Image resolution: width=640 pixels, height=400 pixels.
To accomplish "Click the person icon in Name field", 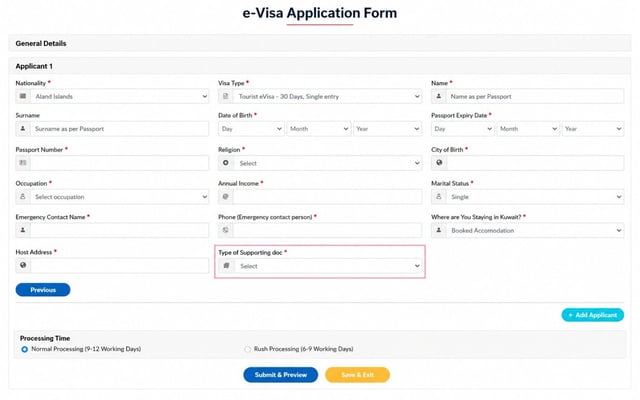I will (x=439, y=96).
